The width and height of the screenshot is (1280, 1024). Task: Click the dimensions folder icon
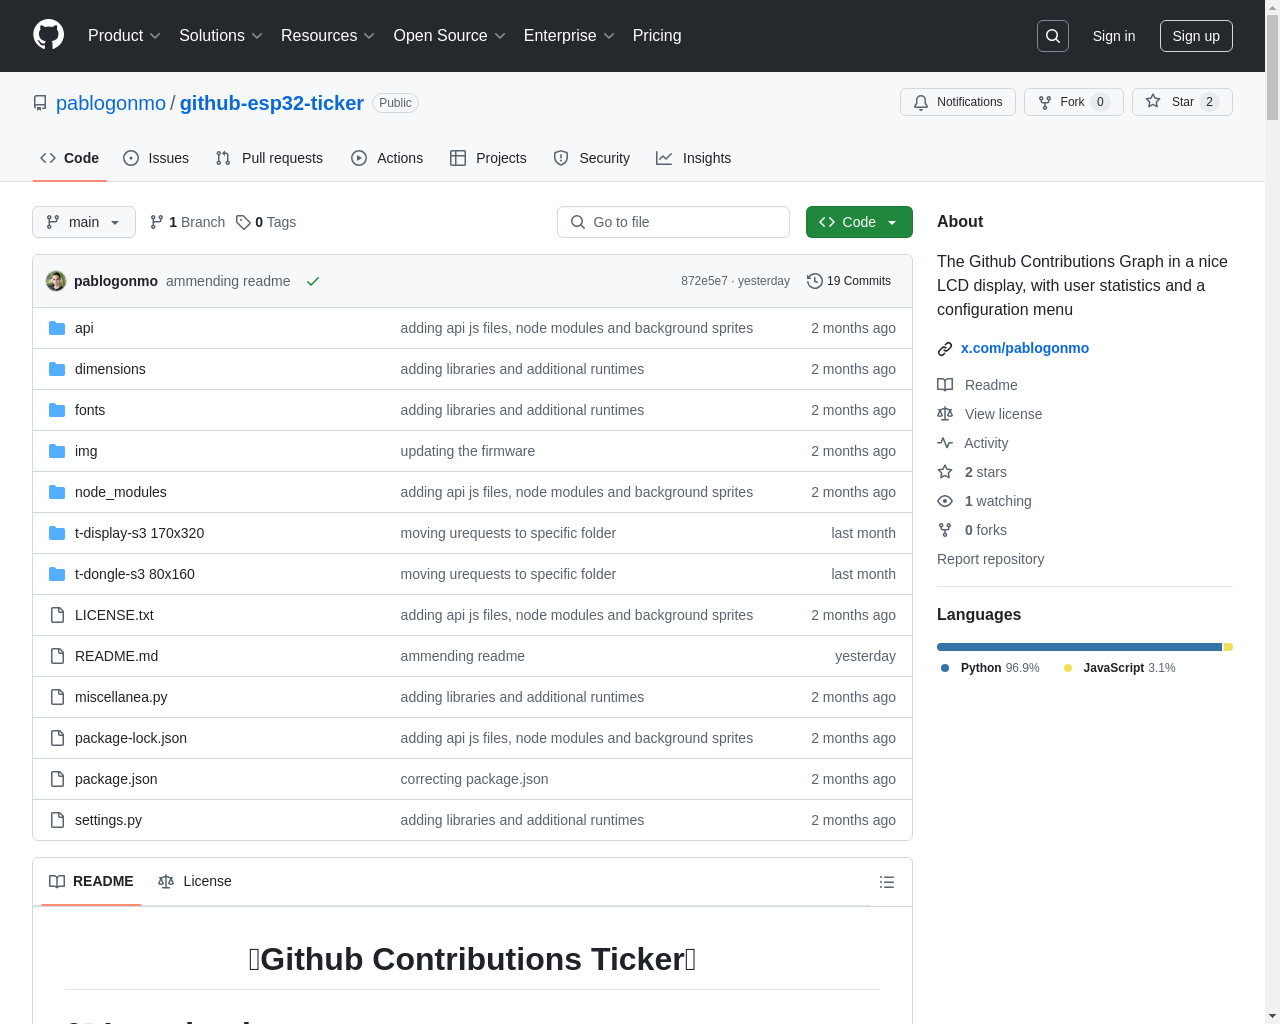(57, 369)
